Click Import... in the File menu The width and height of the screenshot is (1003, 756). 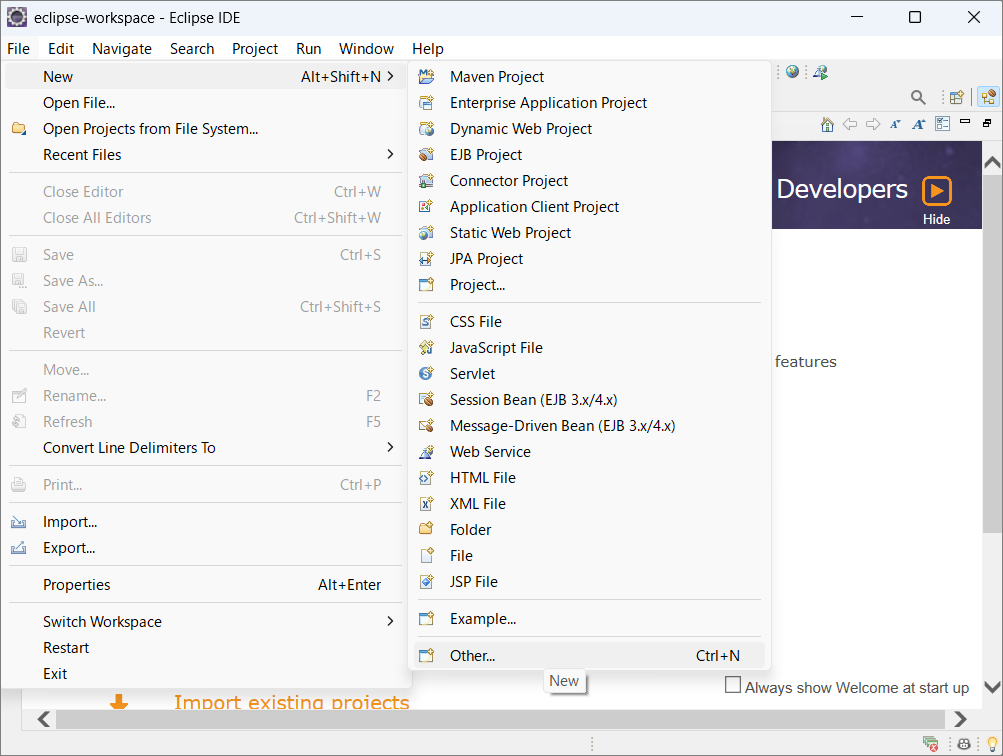pos(203,522)
